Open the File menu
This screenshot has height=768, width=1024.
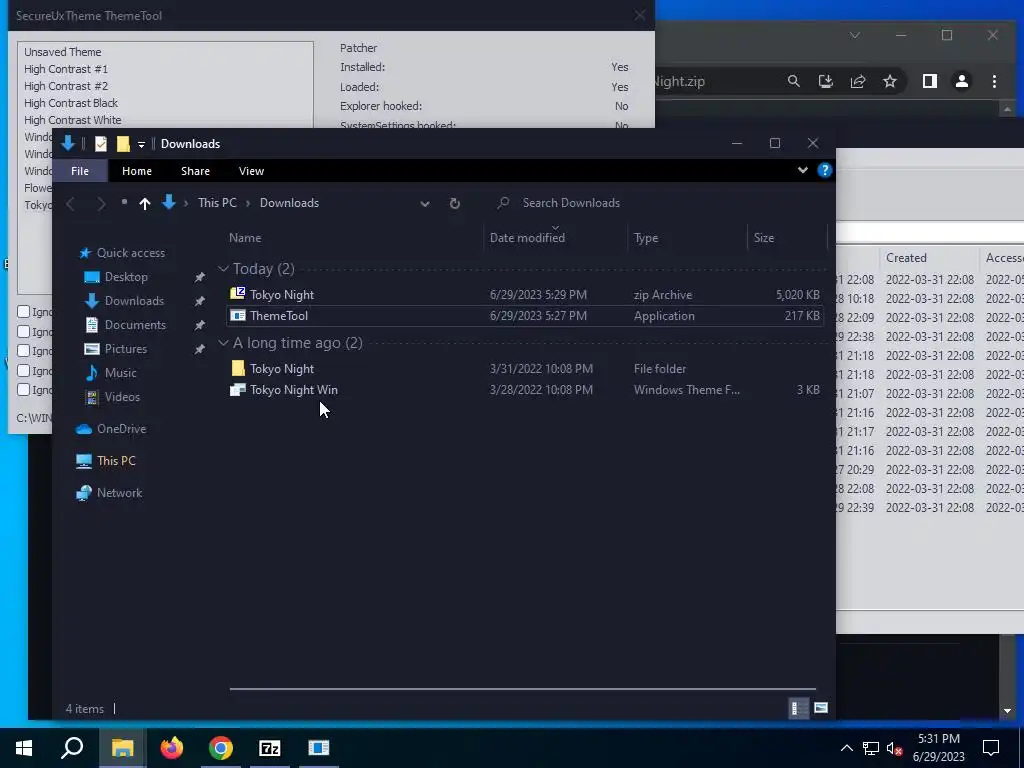point(80,171)
